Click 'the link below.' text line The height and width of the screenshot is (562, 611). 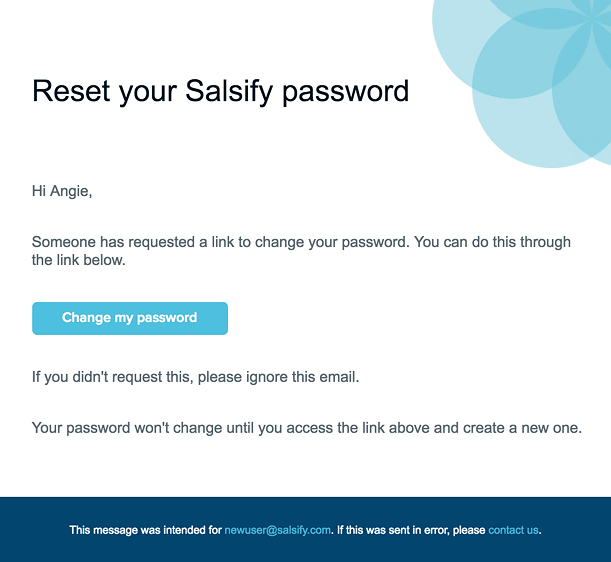click(x=79, y=260)
